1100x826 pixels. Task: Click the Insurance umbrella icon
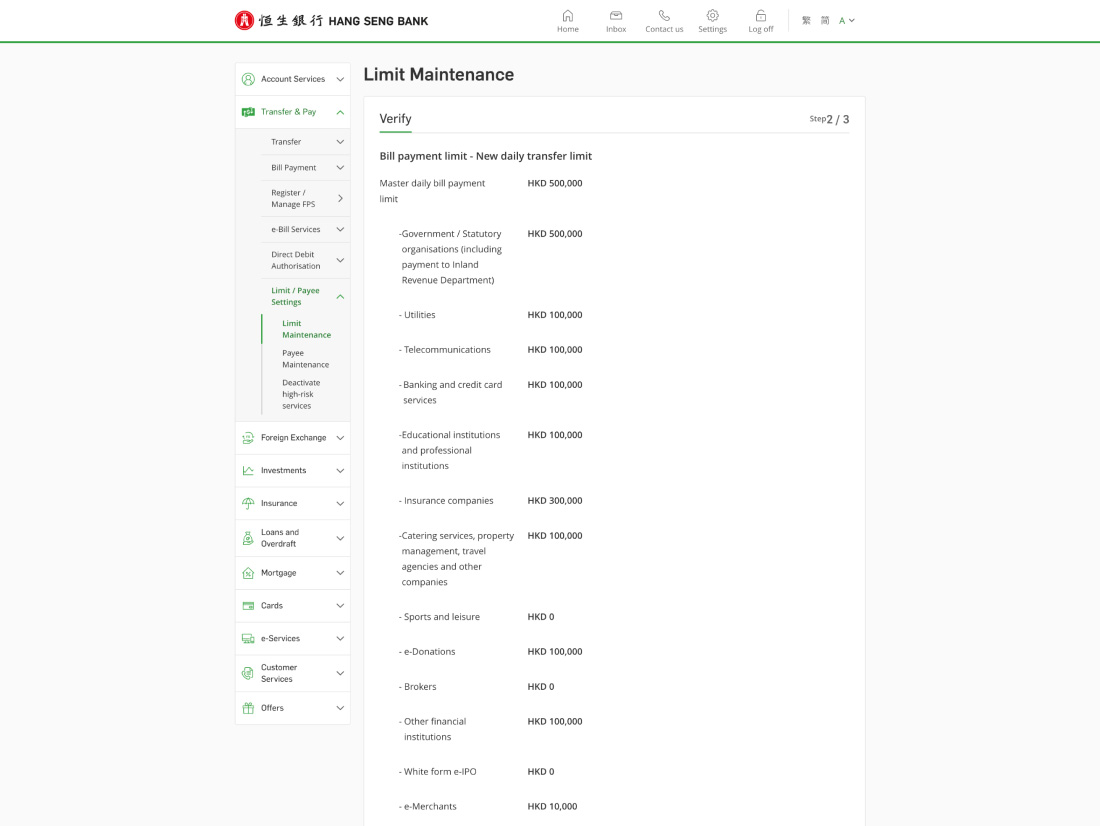point(248,503)
